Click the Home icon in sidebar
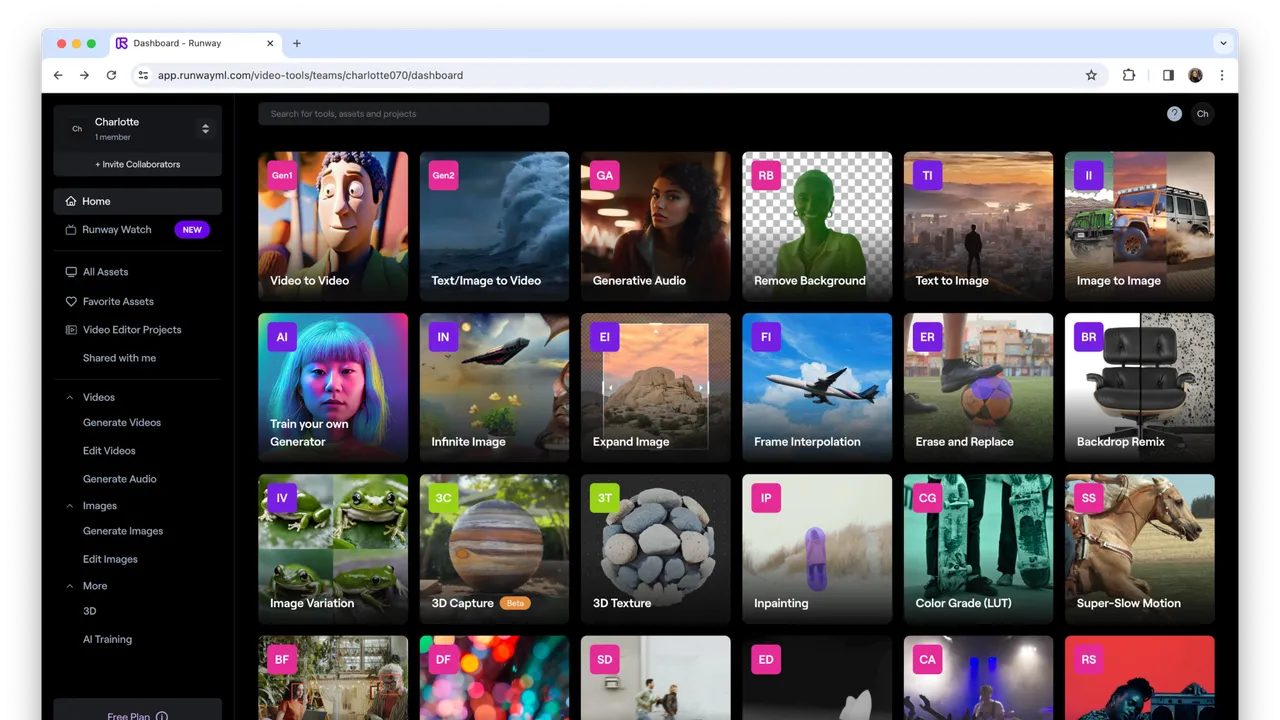 pos(71,201)
